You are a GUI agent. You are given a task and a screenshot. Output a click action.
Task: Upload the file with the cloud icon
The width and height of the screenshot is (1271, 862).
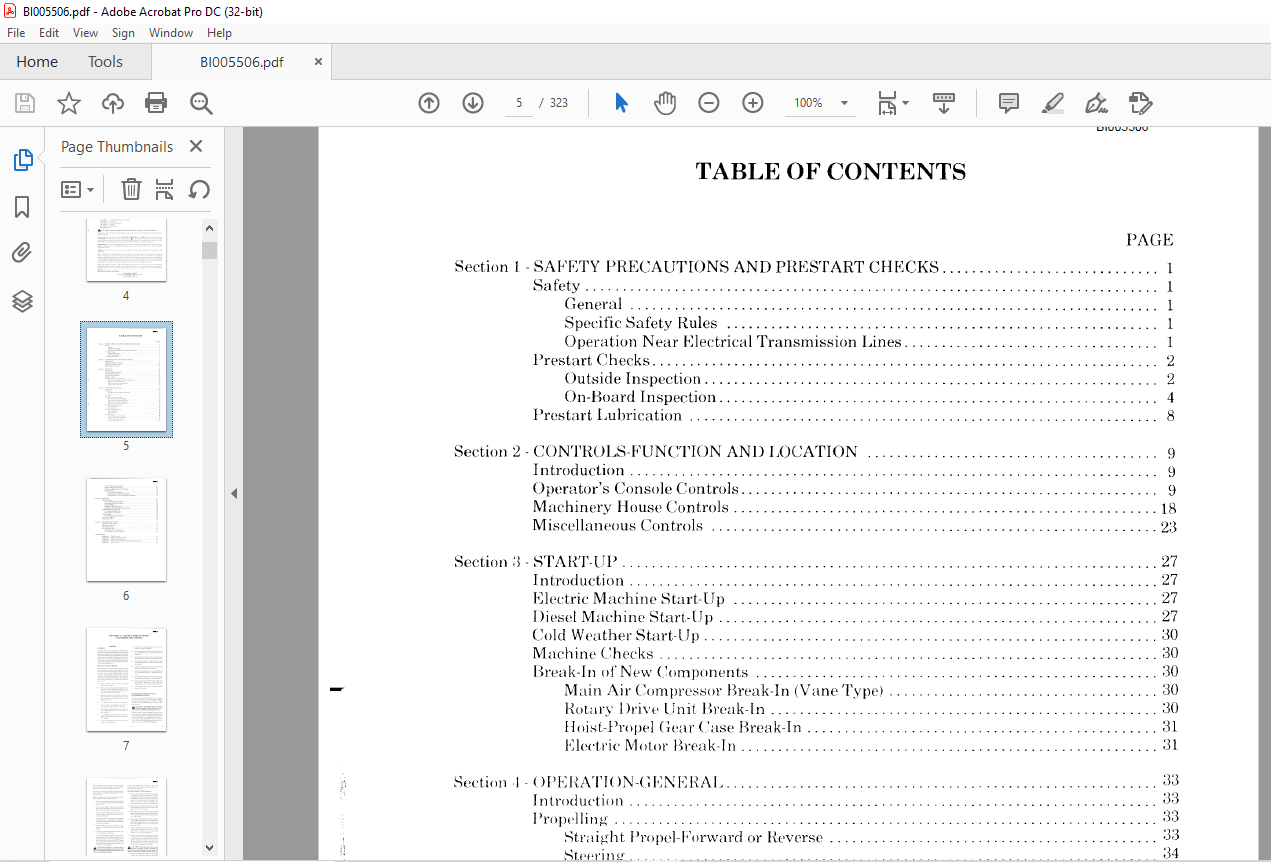pos(113,103)
